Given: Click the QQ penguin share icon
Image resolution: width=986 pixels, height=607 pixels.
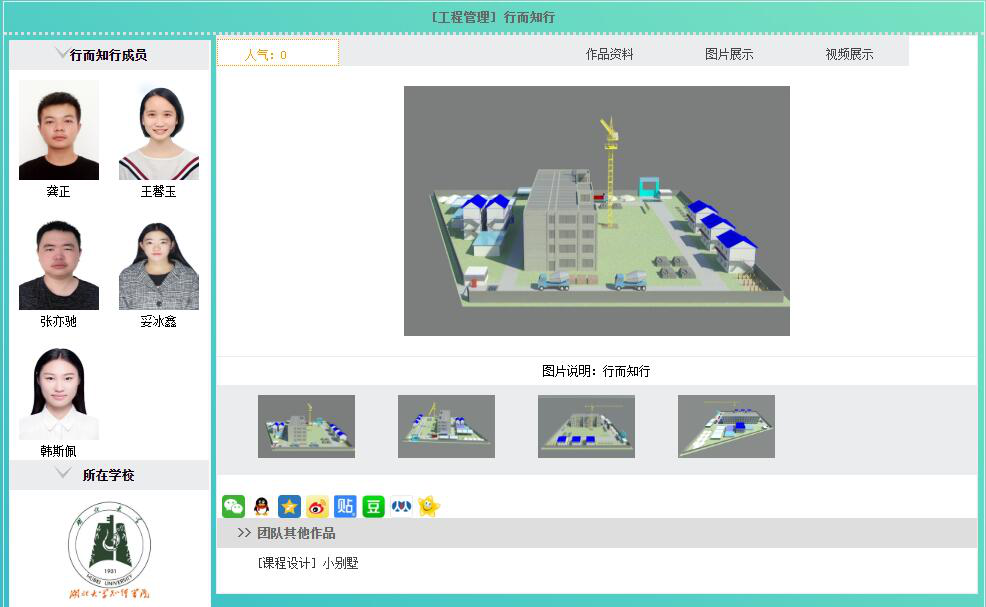Looking at the screenshot, I should [261, 506].
